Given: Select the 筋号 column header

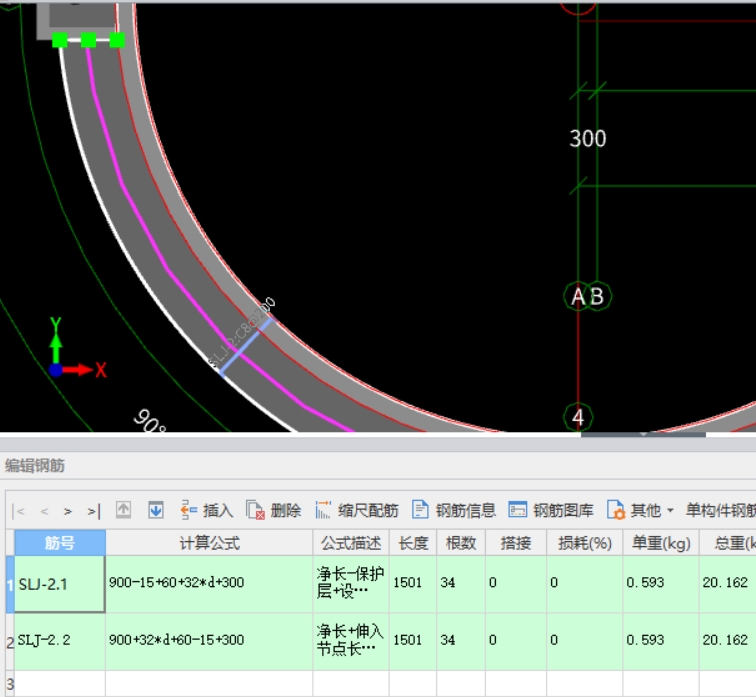Looking at the screenshot, I should (x=60, y=543).
